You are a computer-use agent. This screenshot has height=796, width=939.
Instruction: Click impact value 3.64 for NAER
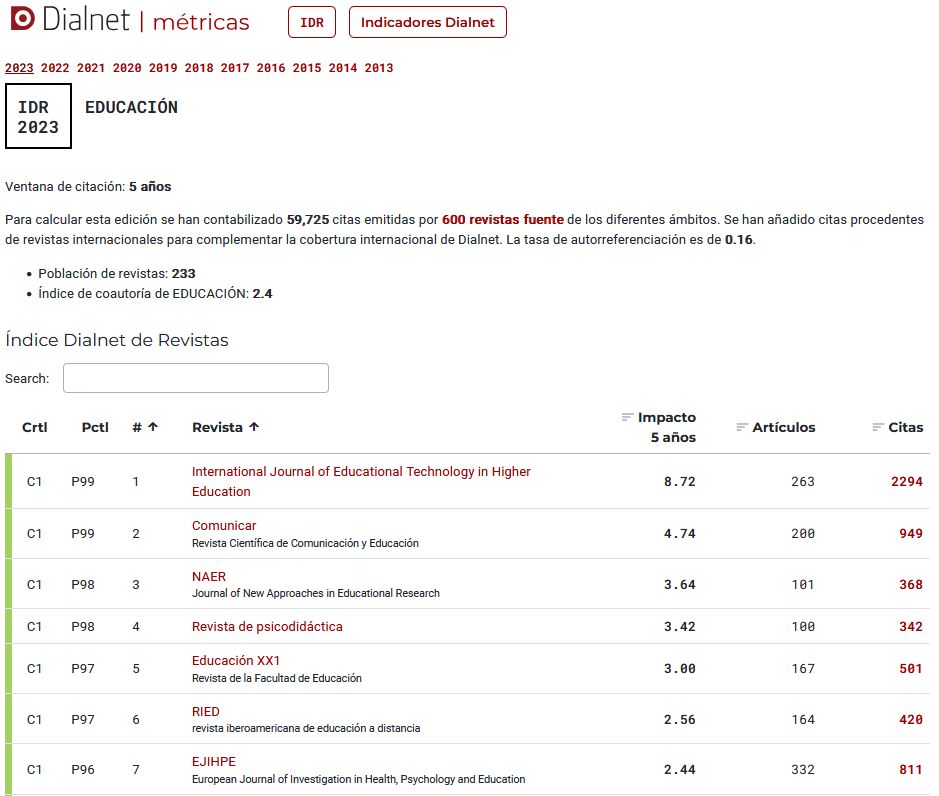[680, 585]
